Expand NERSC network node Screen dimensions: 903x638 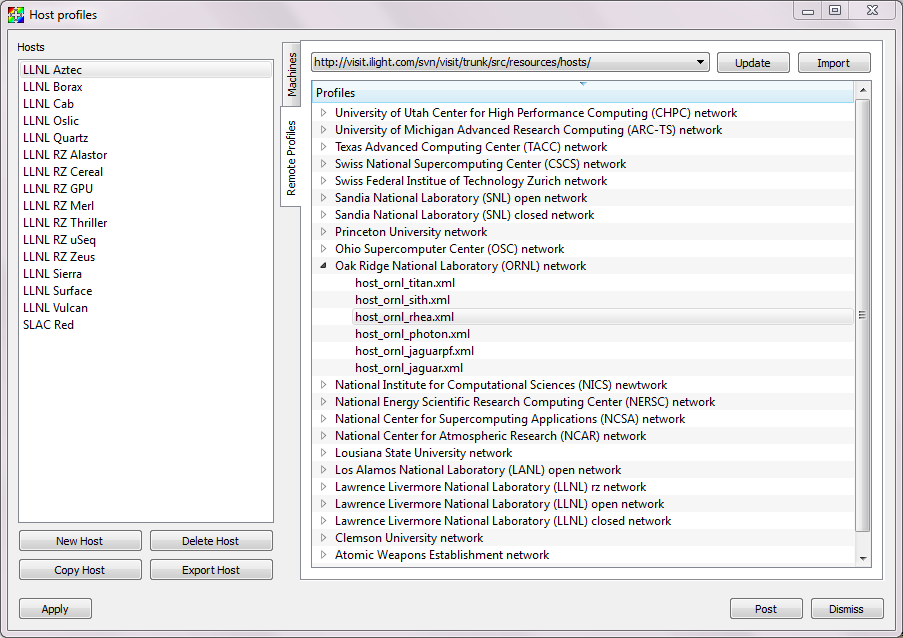point(324,401)
